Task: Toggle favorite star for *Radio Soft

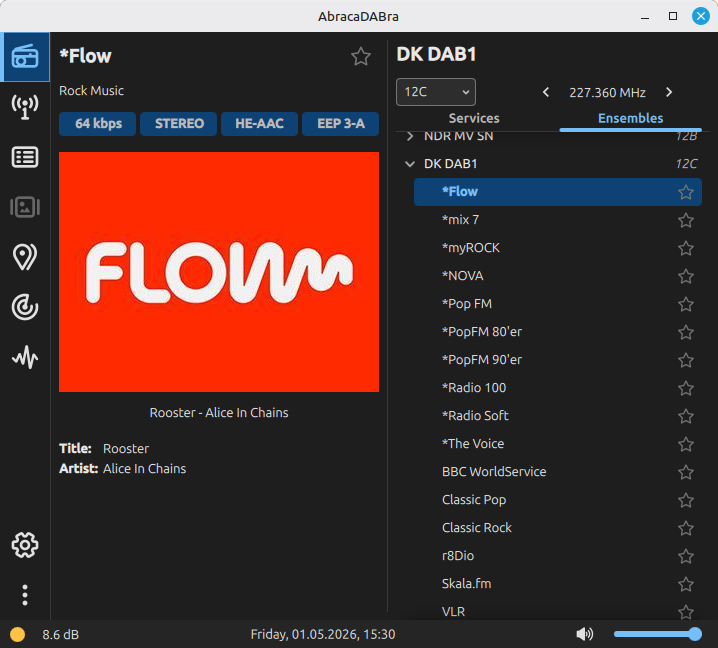Action: point(685,416)
